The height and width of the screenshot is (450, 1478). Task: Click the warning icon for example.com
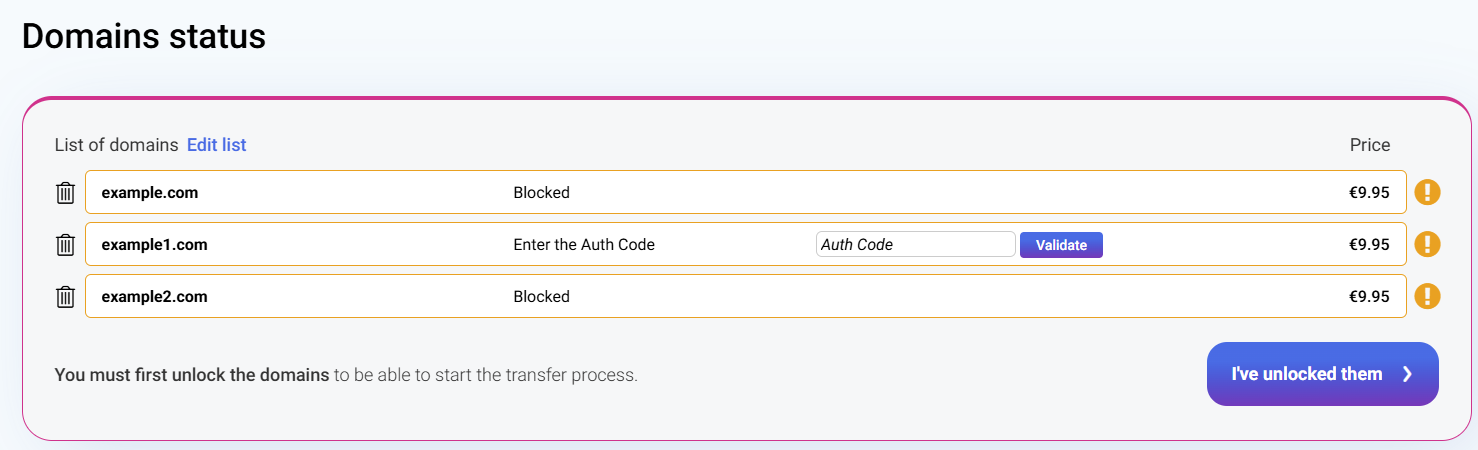click(x=1427, y=192)
